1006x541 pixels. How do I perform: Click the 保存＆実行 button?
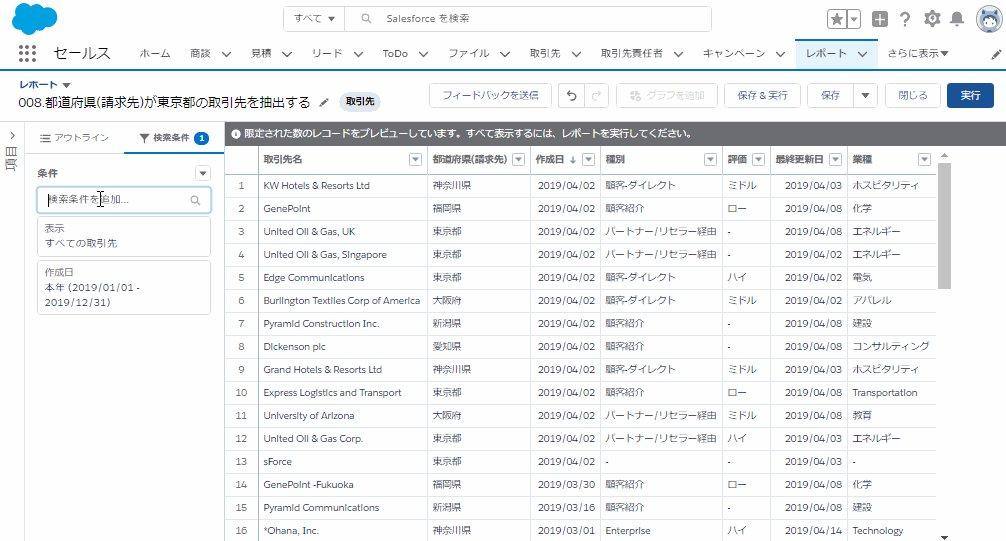(762, 96)
